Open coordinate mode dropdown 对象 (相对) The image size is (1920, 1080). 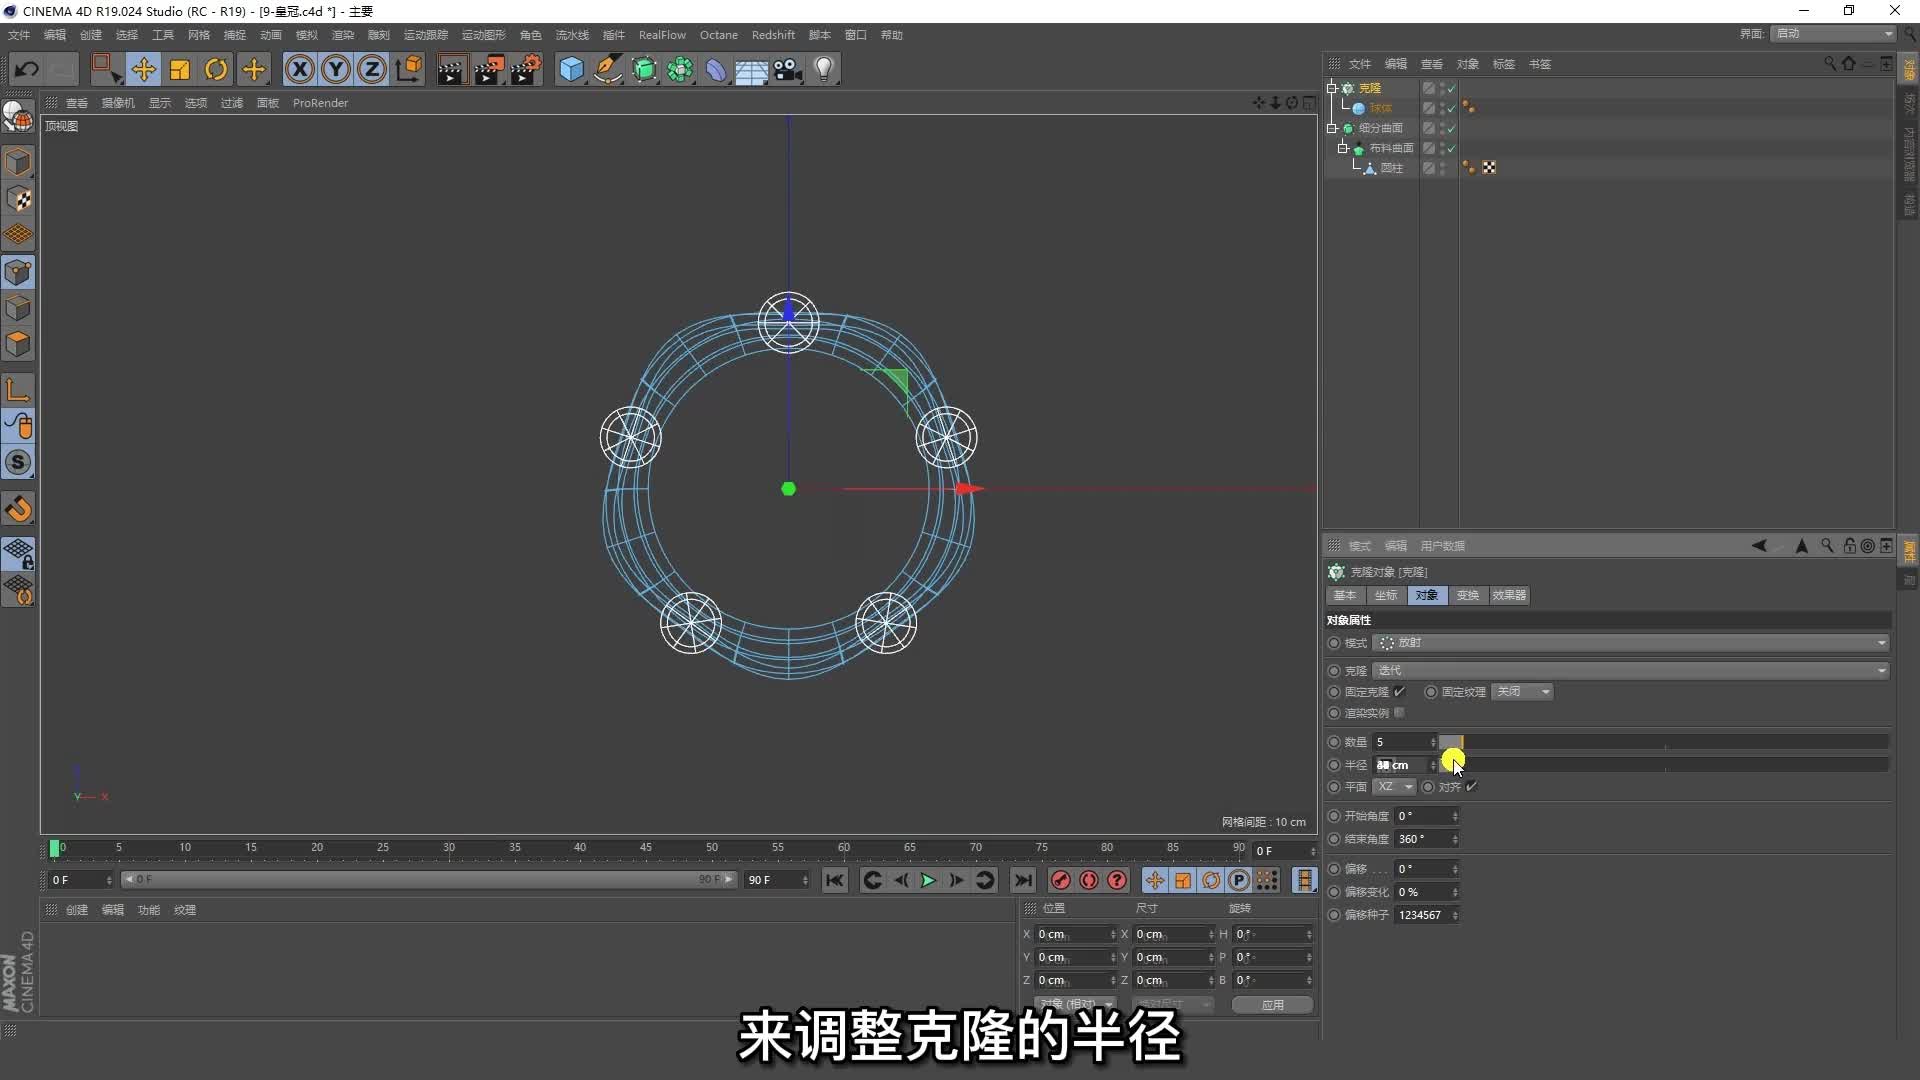(x=1075, y=1004)
